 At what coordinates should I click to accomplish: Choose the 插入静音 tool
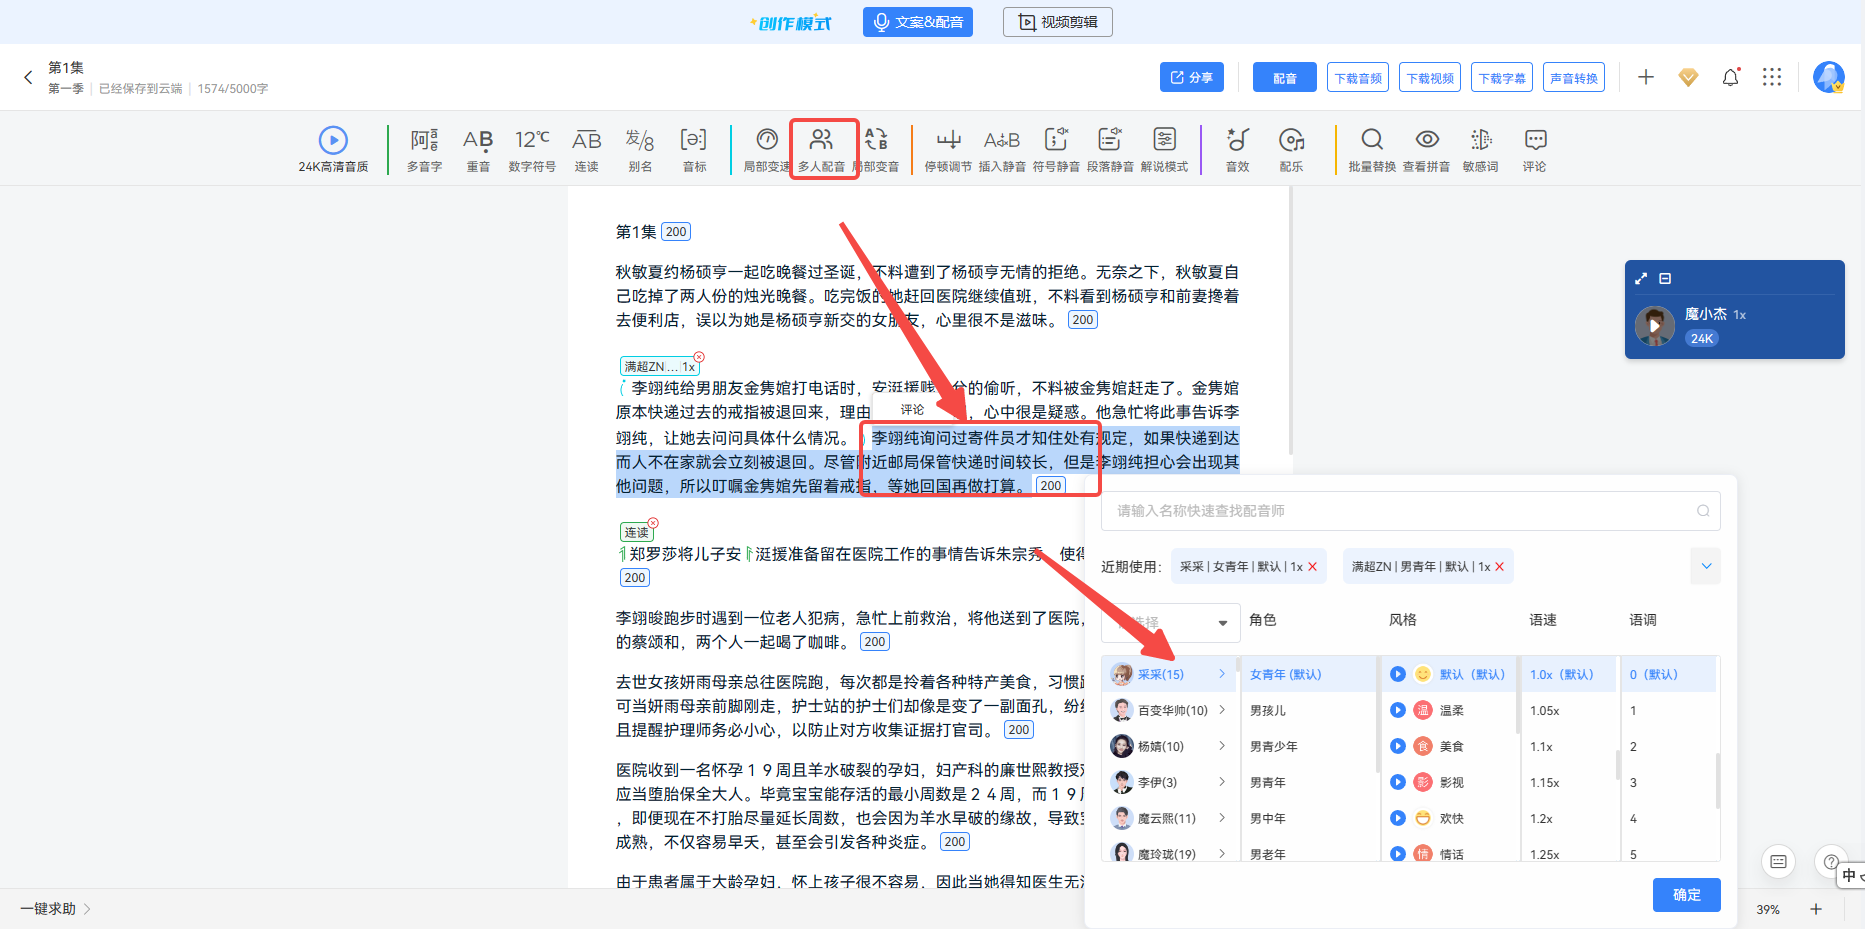point(1002,150)
